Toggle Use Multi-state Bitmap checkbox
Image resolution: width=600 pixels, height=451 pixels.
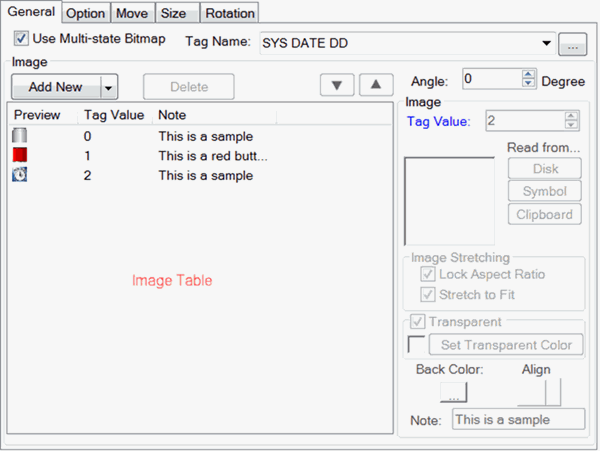pyautogui.click(x=21, y=39)
